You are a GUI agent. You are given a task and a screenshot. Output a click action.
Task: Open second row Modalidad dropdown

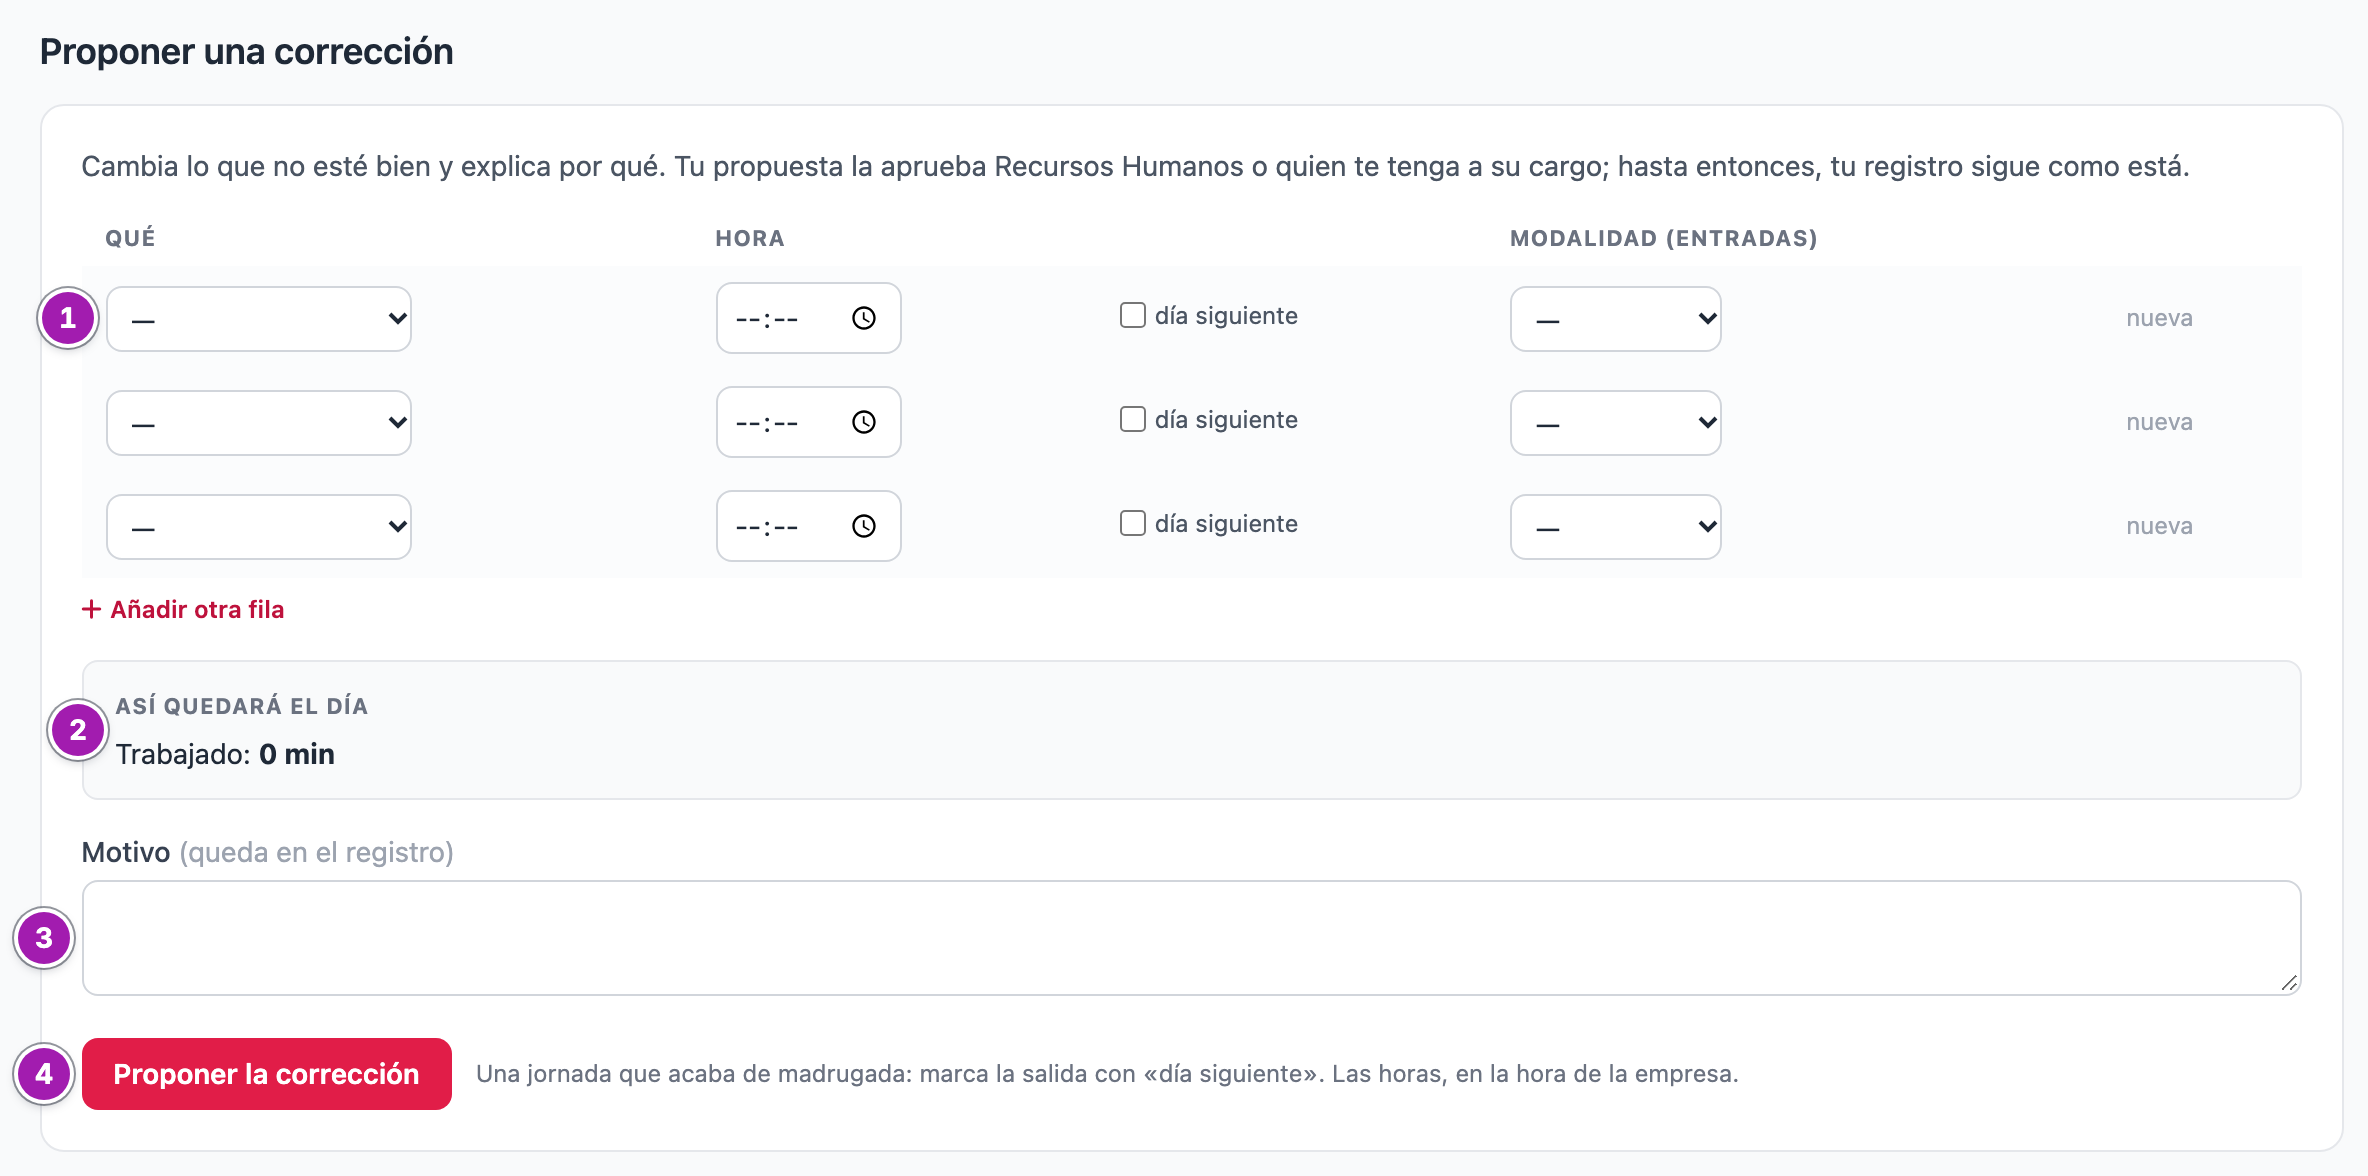1615,423
